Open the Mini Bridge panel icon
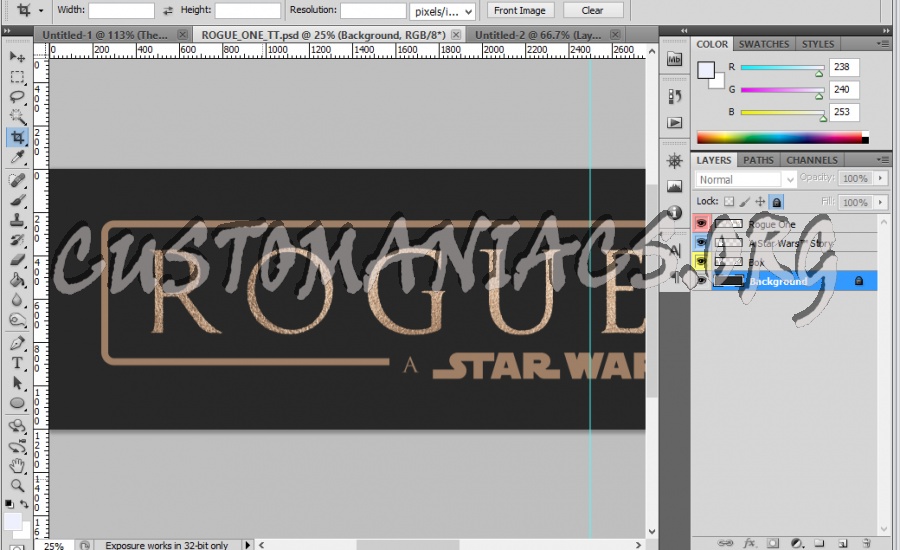This screenshot has height=550, width=900. (x=674, y=59)
